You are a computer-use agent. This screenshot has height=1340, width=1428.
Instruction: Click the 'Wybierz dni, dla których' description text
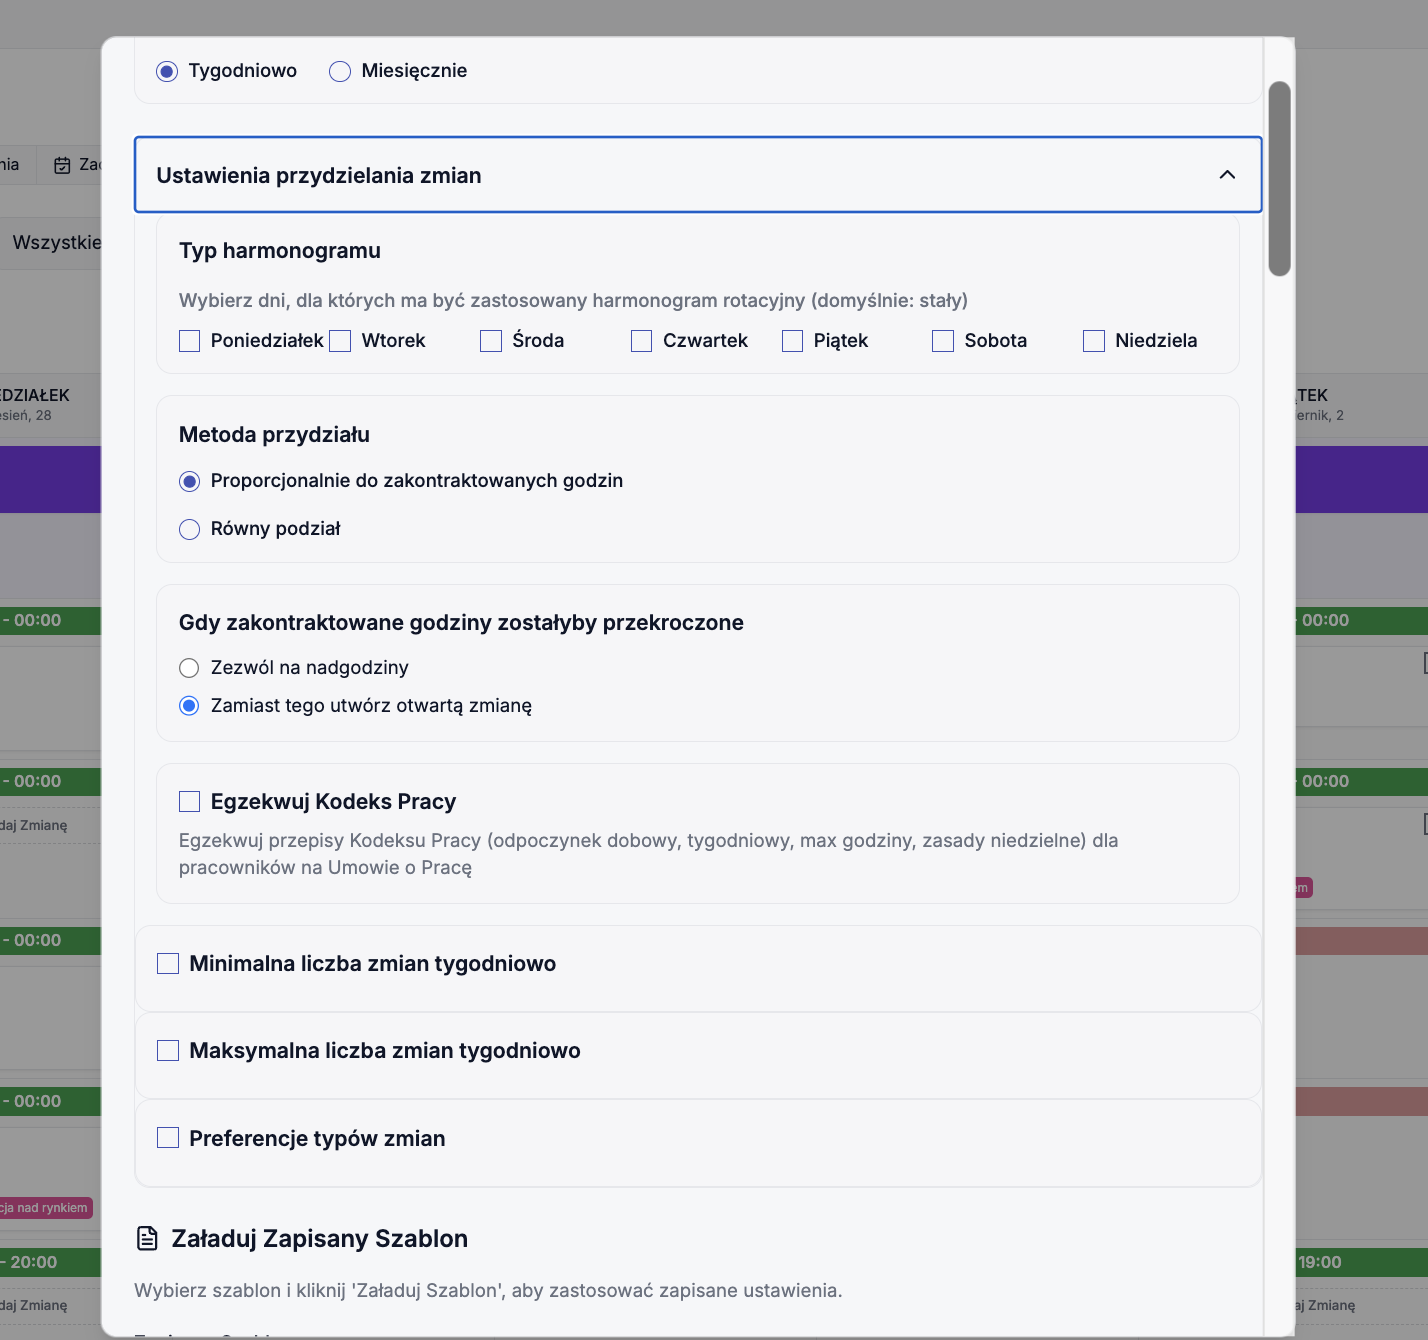573,301
